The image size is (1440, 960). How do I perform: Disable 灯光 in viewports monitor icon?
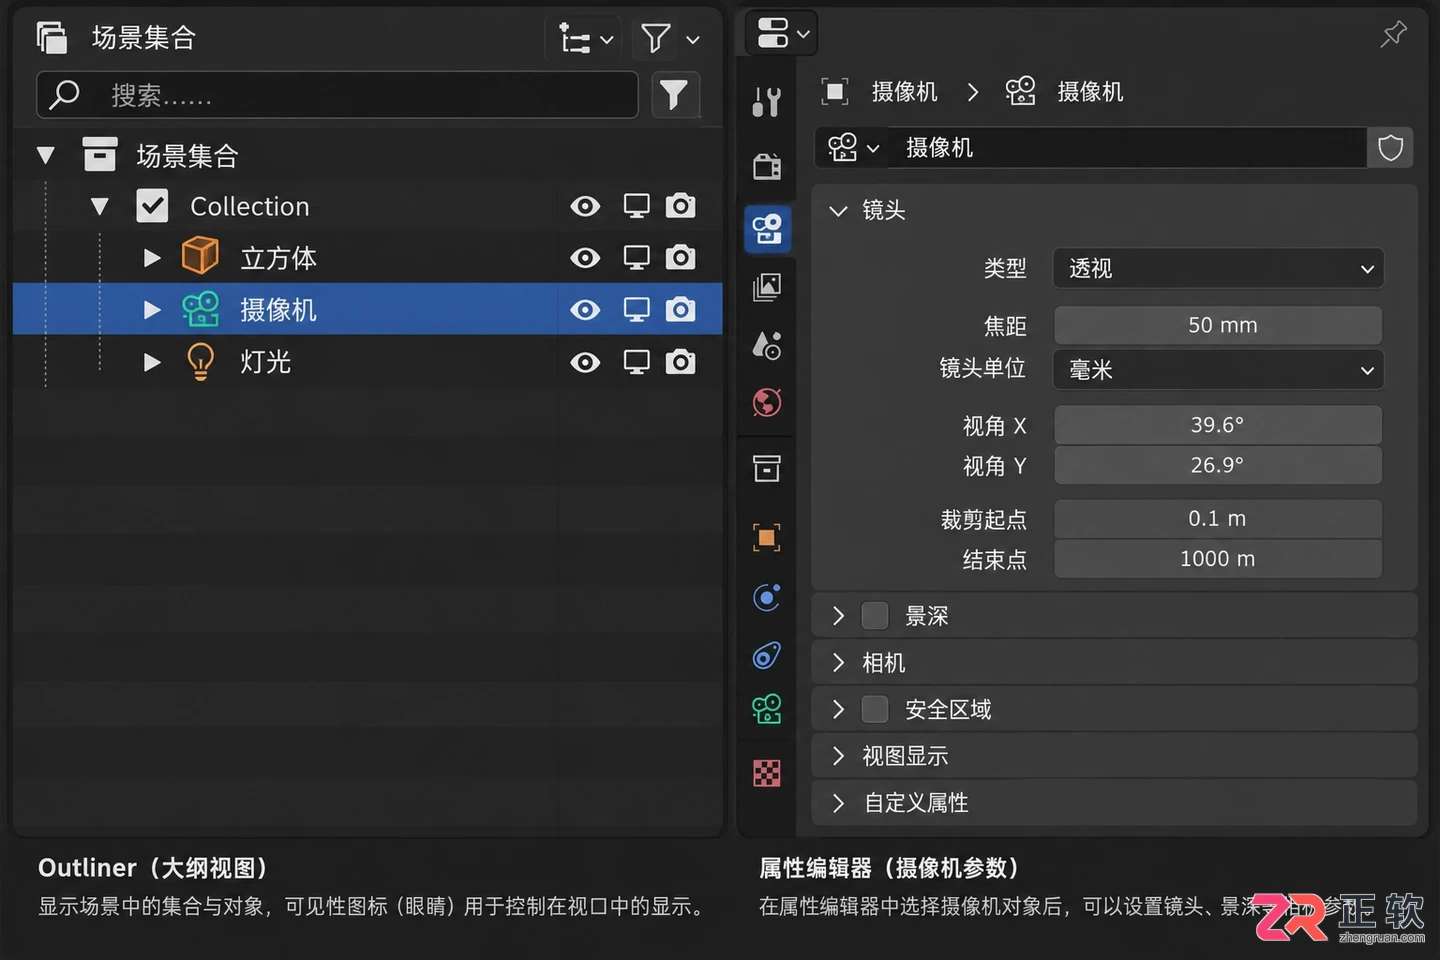coord(636,362)
